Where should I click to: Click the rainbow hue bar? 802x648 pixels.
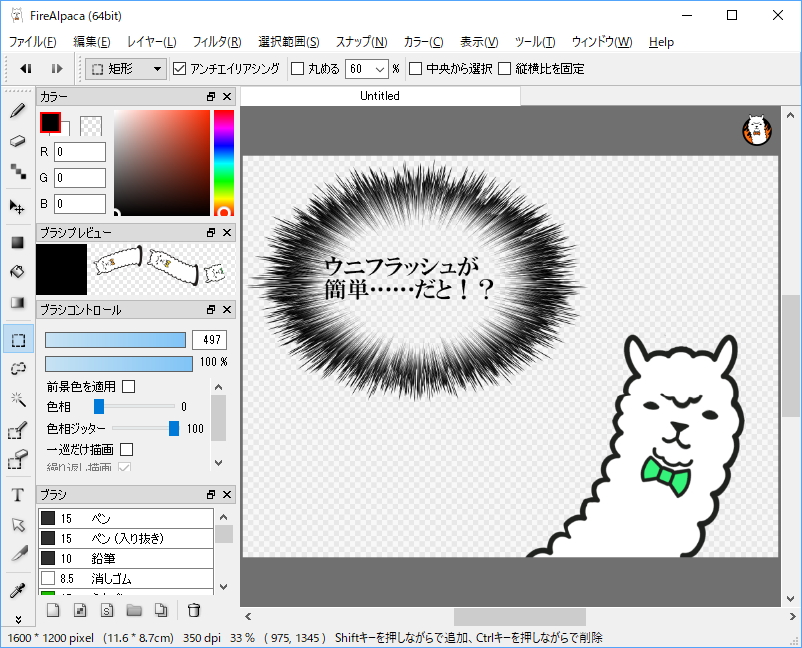point(224,163)
